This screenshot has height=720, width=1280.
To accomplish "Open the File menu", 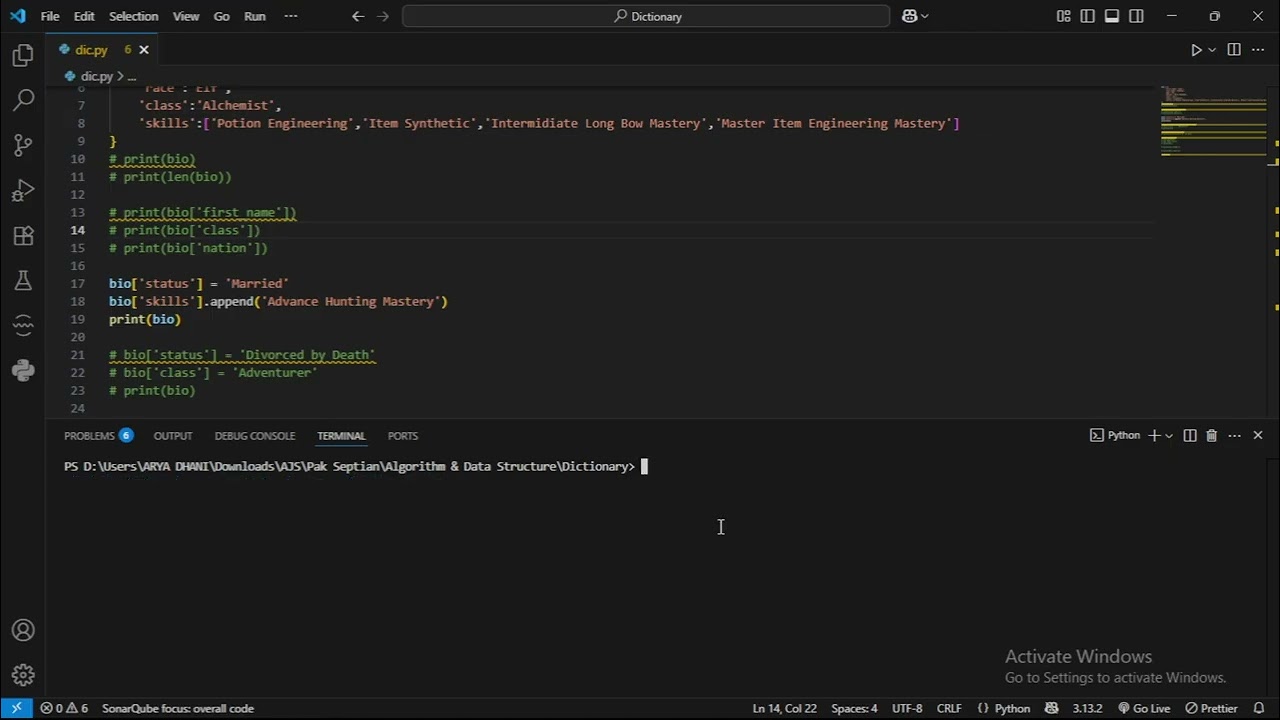I will [x=50, y=16].
